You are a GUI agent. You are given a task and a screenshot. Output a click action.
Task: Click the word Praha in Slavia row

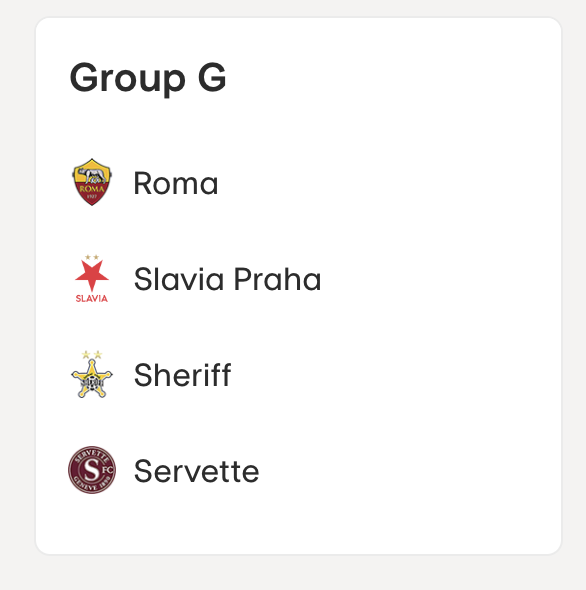click(x=277, y=279)
